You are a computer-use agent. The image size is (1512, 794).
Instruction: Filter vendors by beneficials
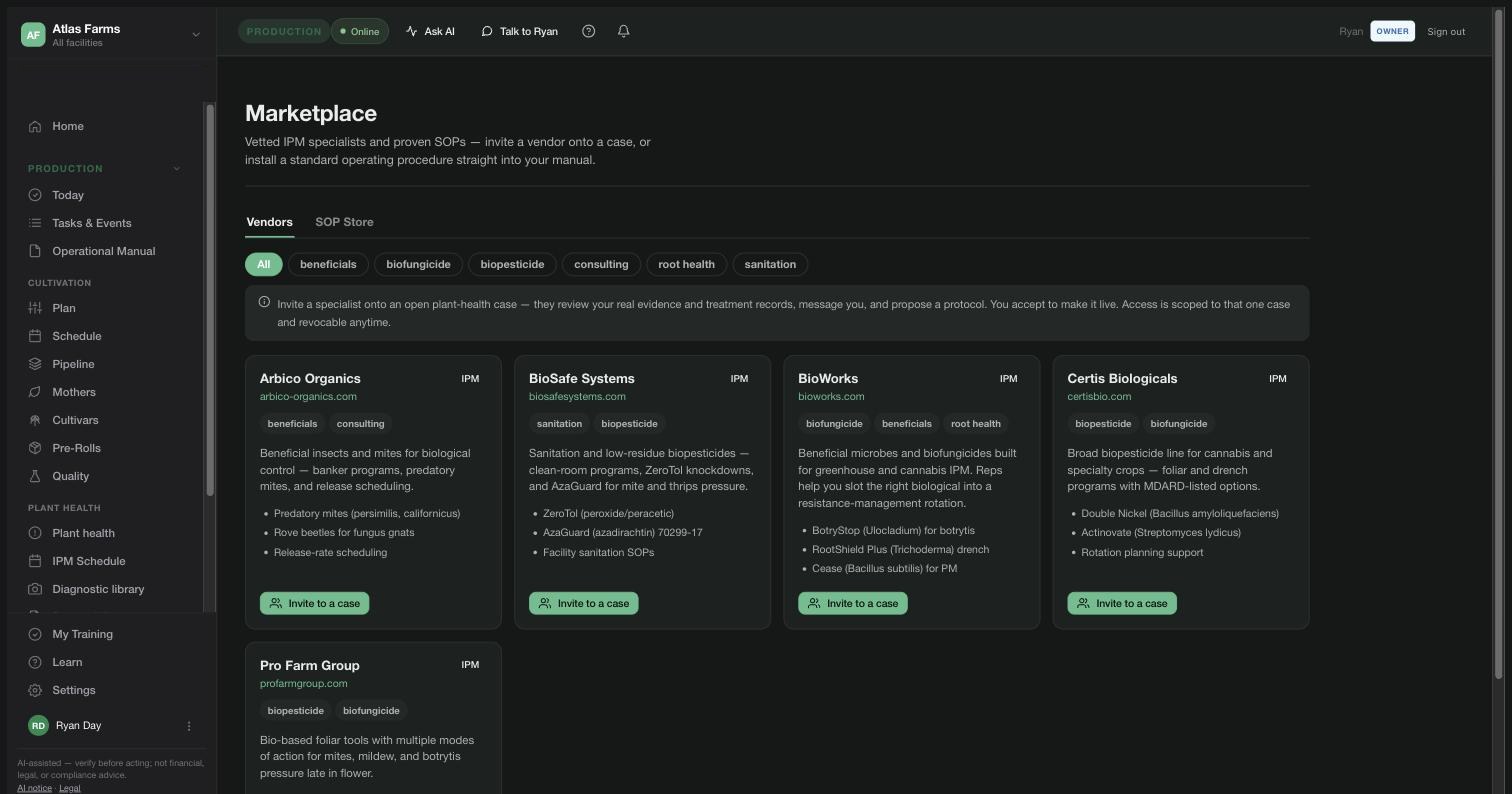(328, 264)
